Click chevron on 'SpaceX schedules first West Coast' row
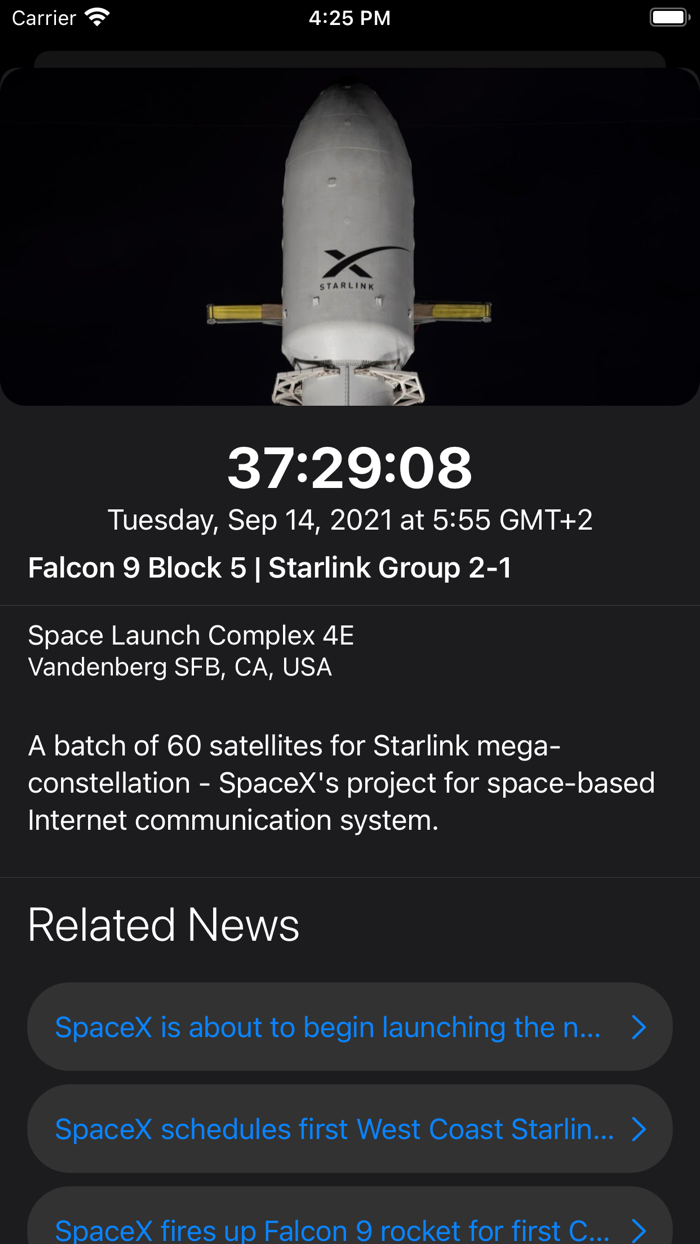Screen dimensions: 700x1244 639,1129
